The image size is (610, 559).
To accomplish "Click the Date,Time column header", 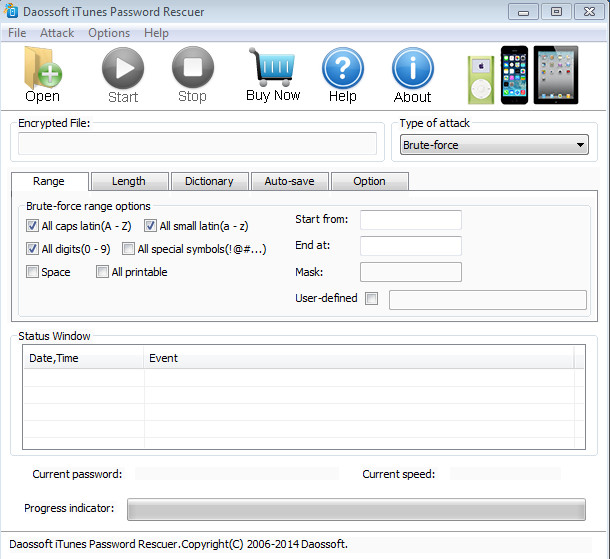I will (x=84, y=358).
